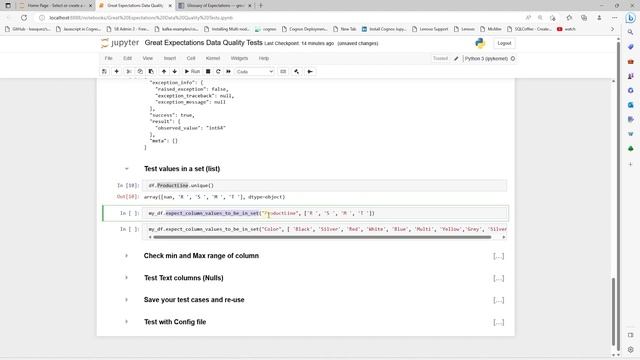Paste cells below icon
Screen dimensions: 640x360
click(151, 71)
